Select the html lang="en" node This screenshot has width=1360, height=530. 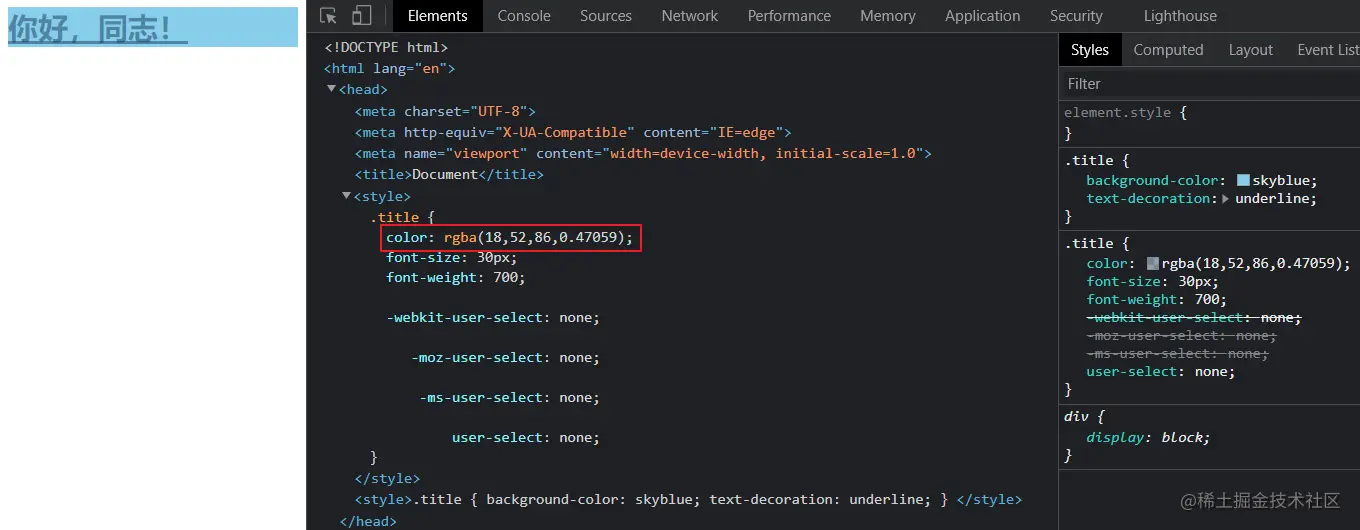pos(390,69)
